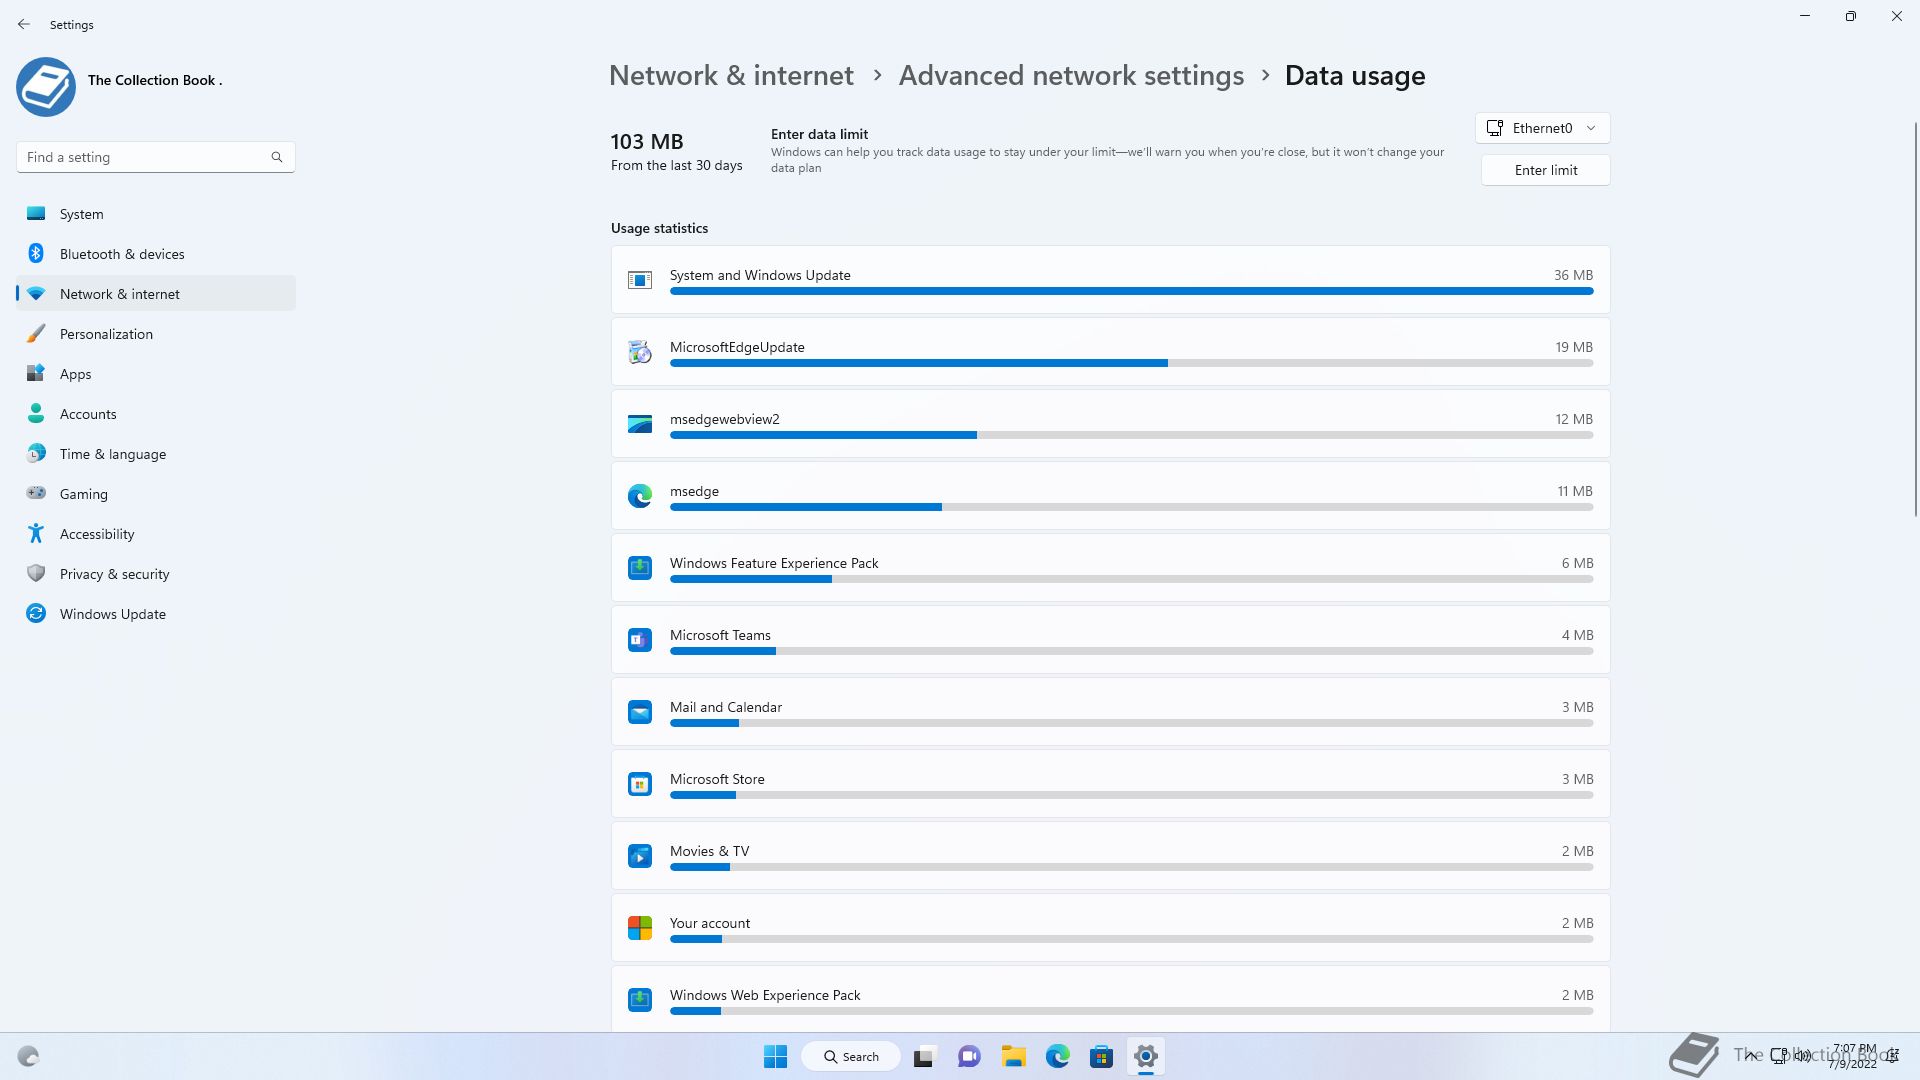Image resolution: width=1920 pixels, height=1080 pixels.
Task: Open Windows Update settings page
Action: [x=156, y=614]
